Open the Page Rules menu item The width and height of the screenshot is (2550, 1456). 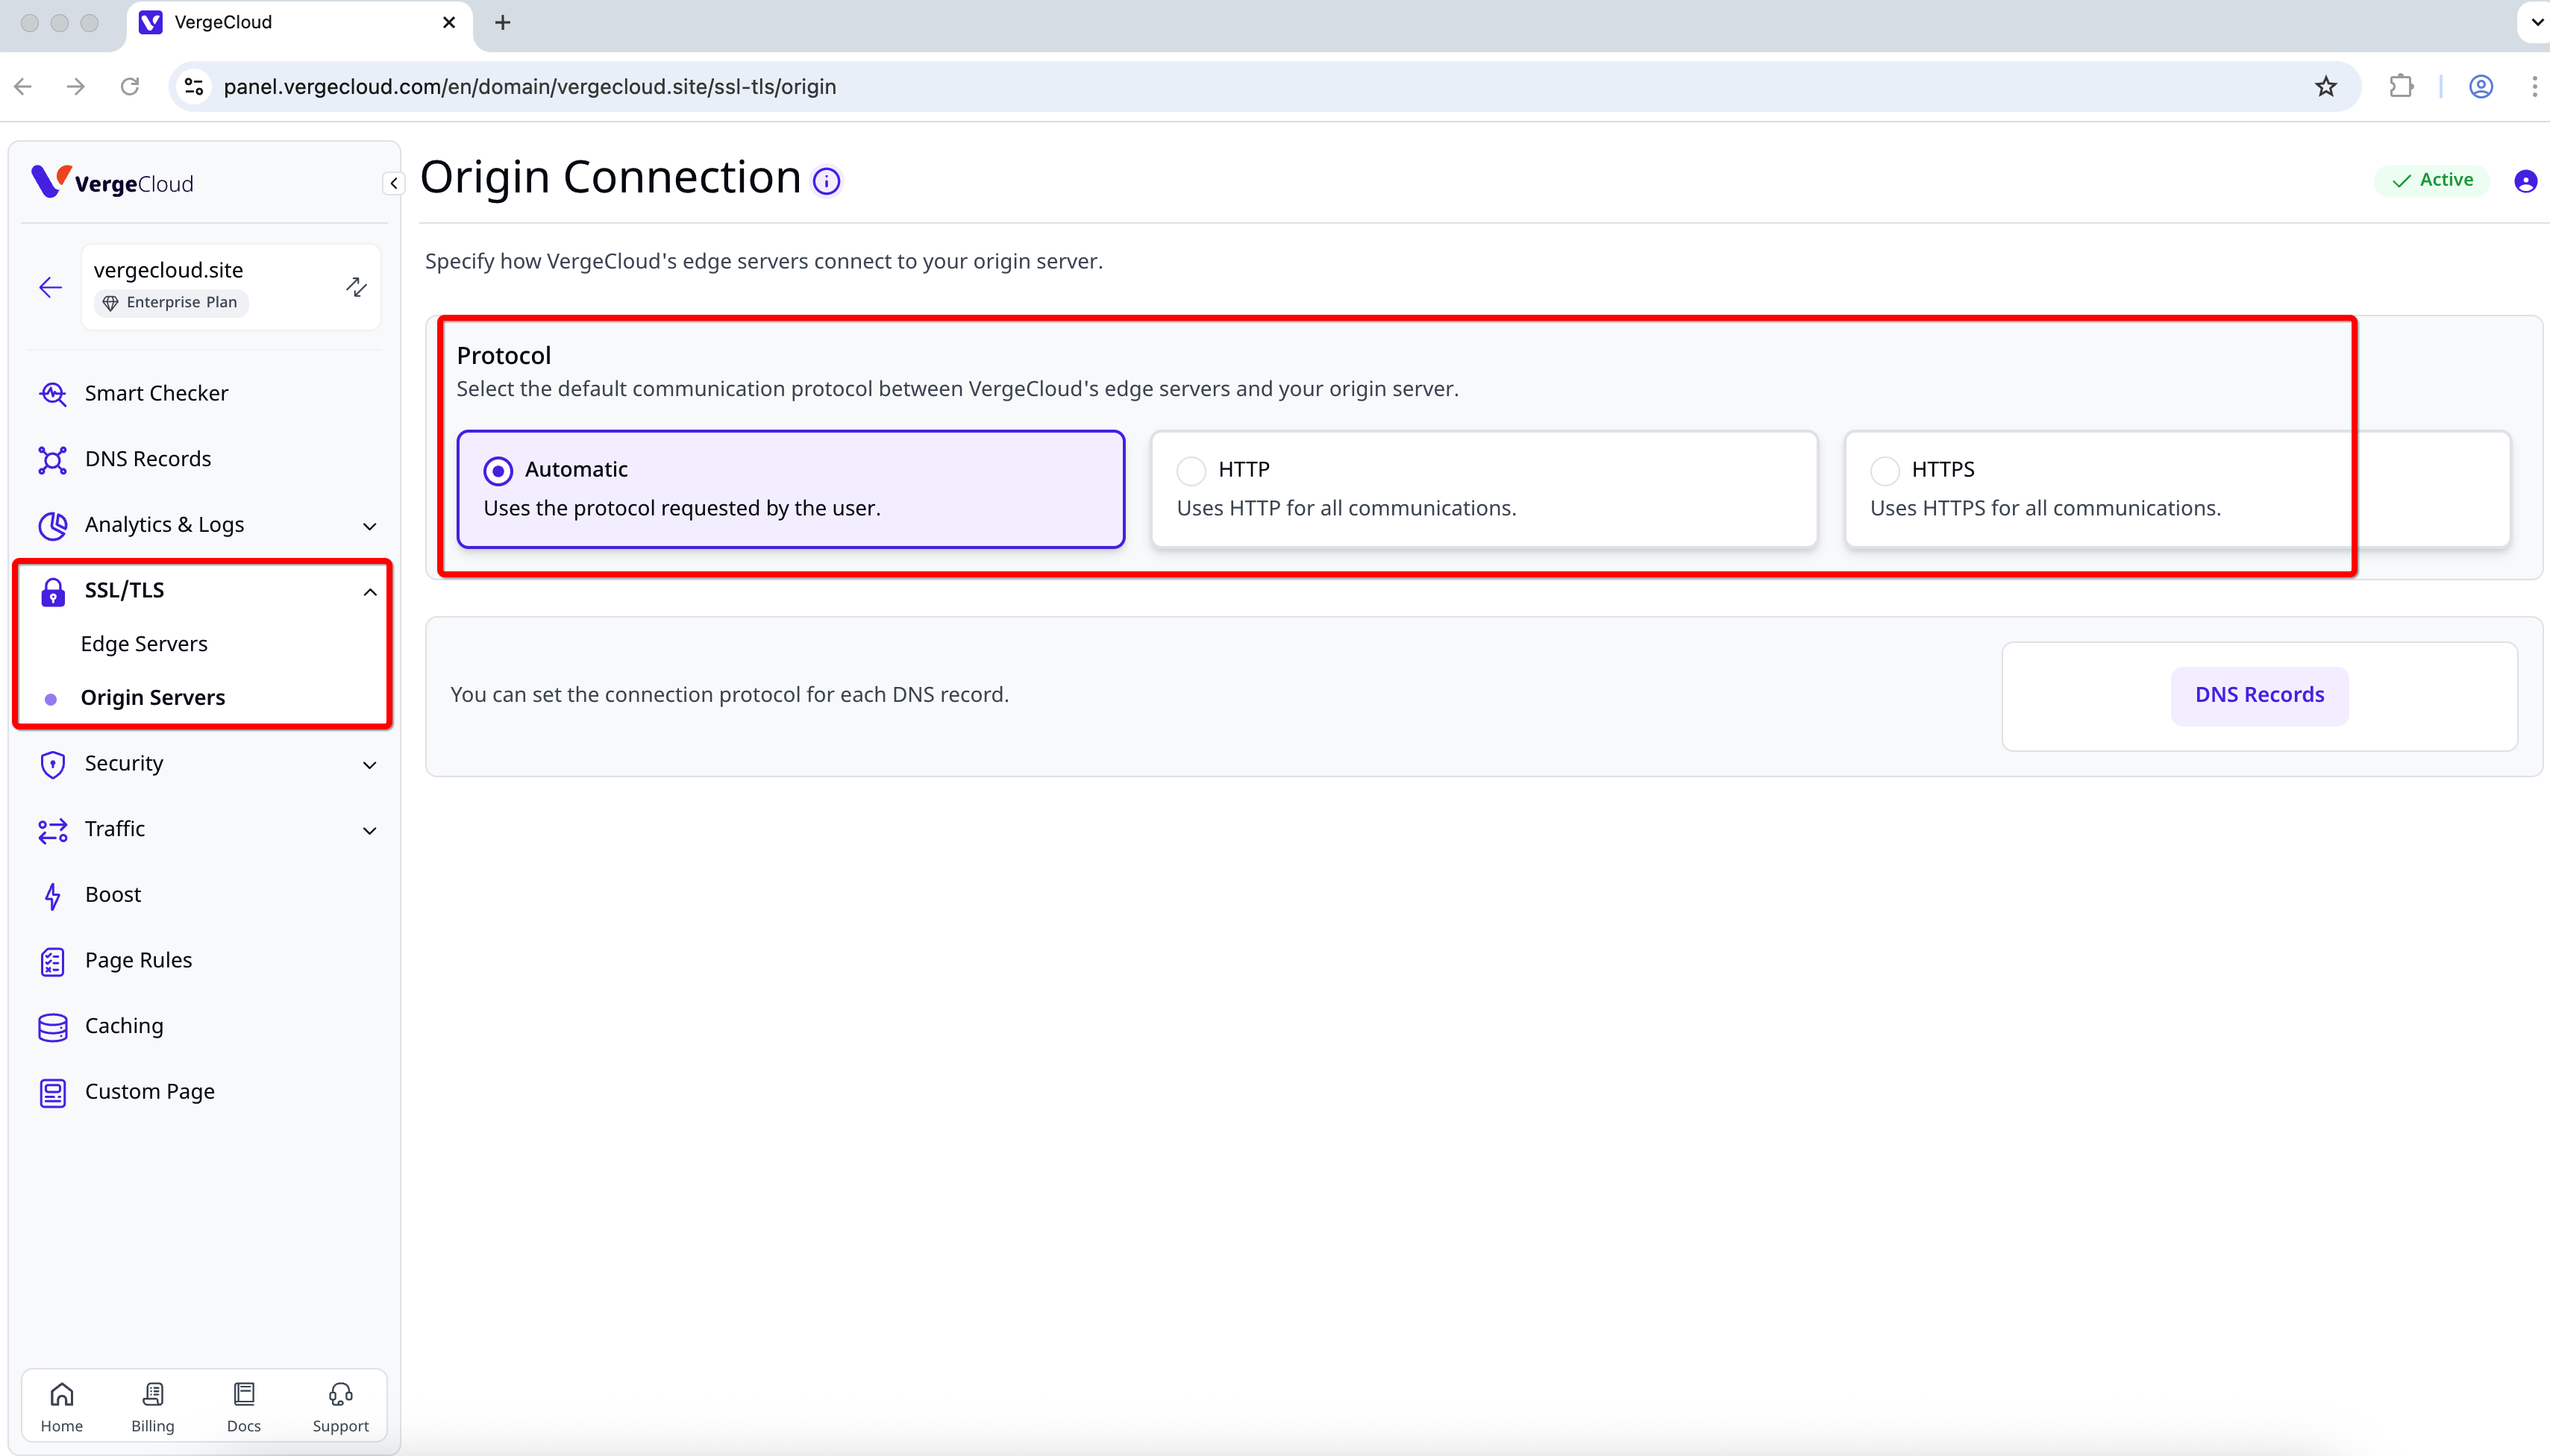click(x=204, y=961)
